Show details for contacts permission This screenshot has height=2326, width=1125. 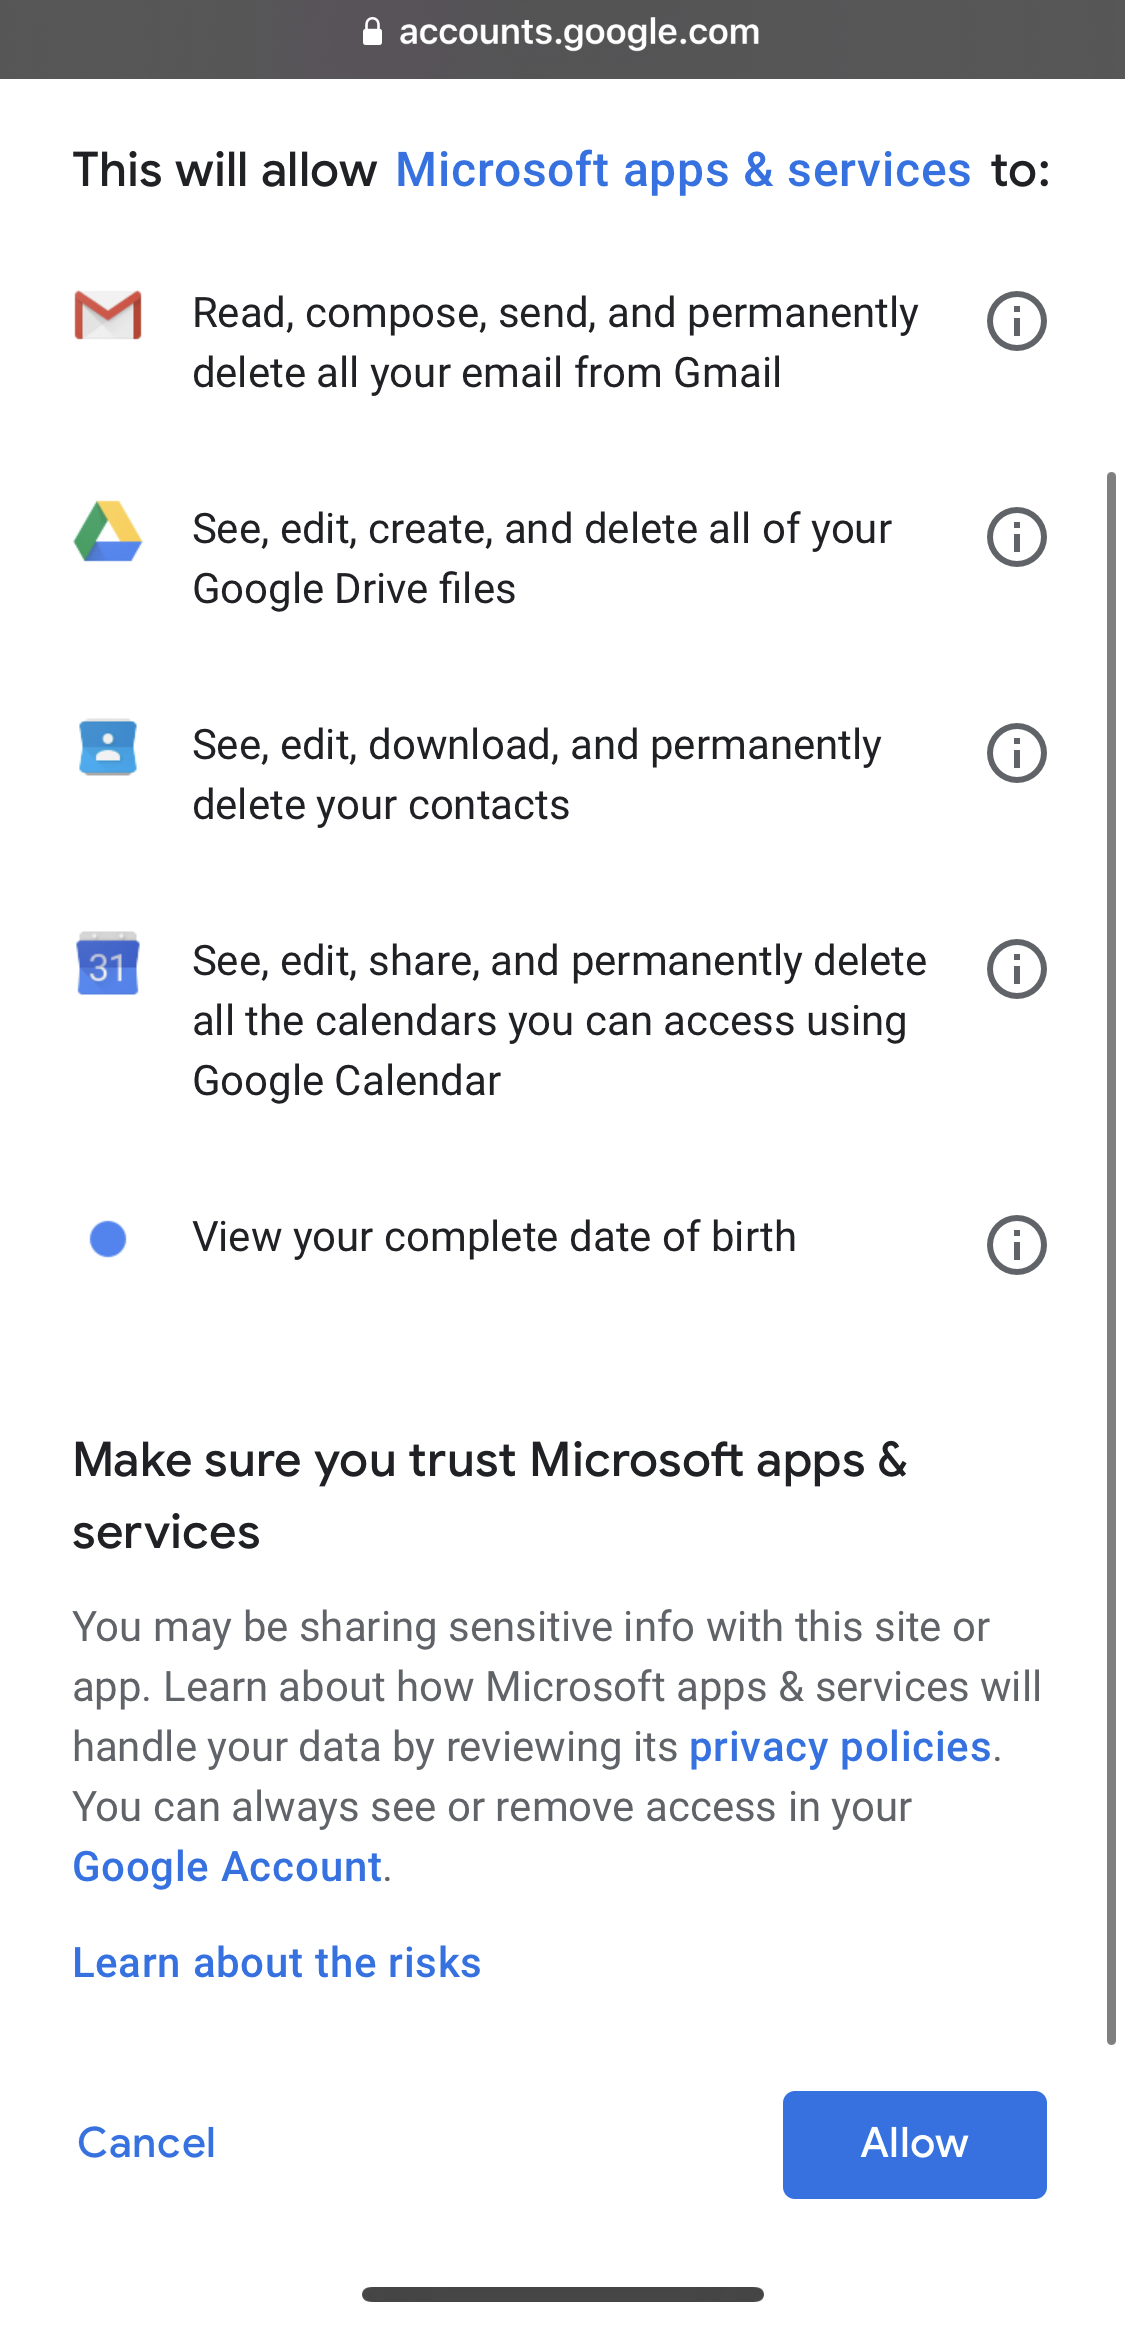(x=1016, y=754)
